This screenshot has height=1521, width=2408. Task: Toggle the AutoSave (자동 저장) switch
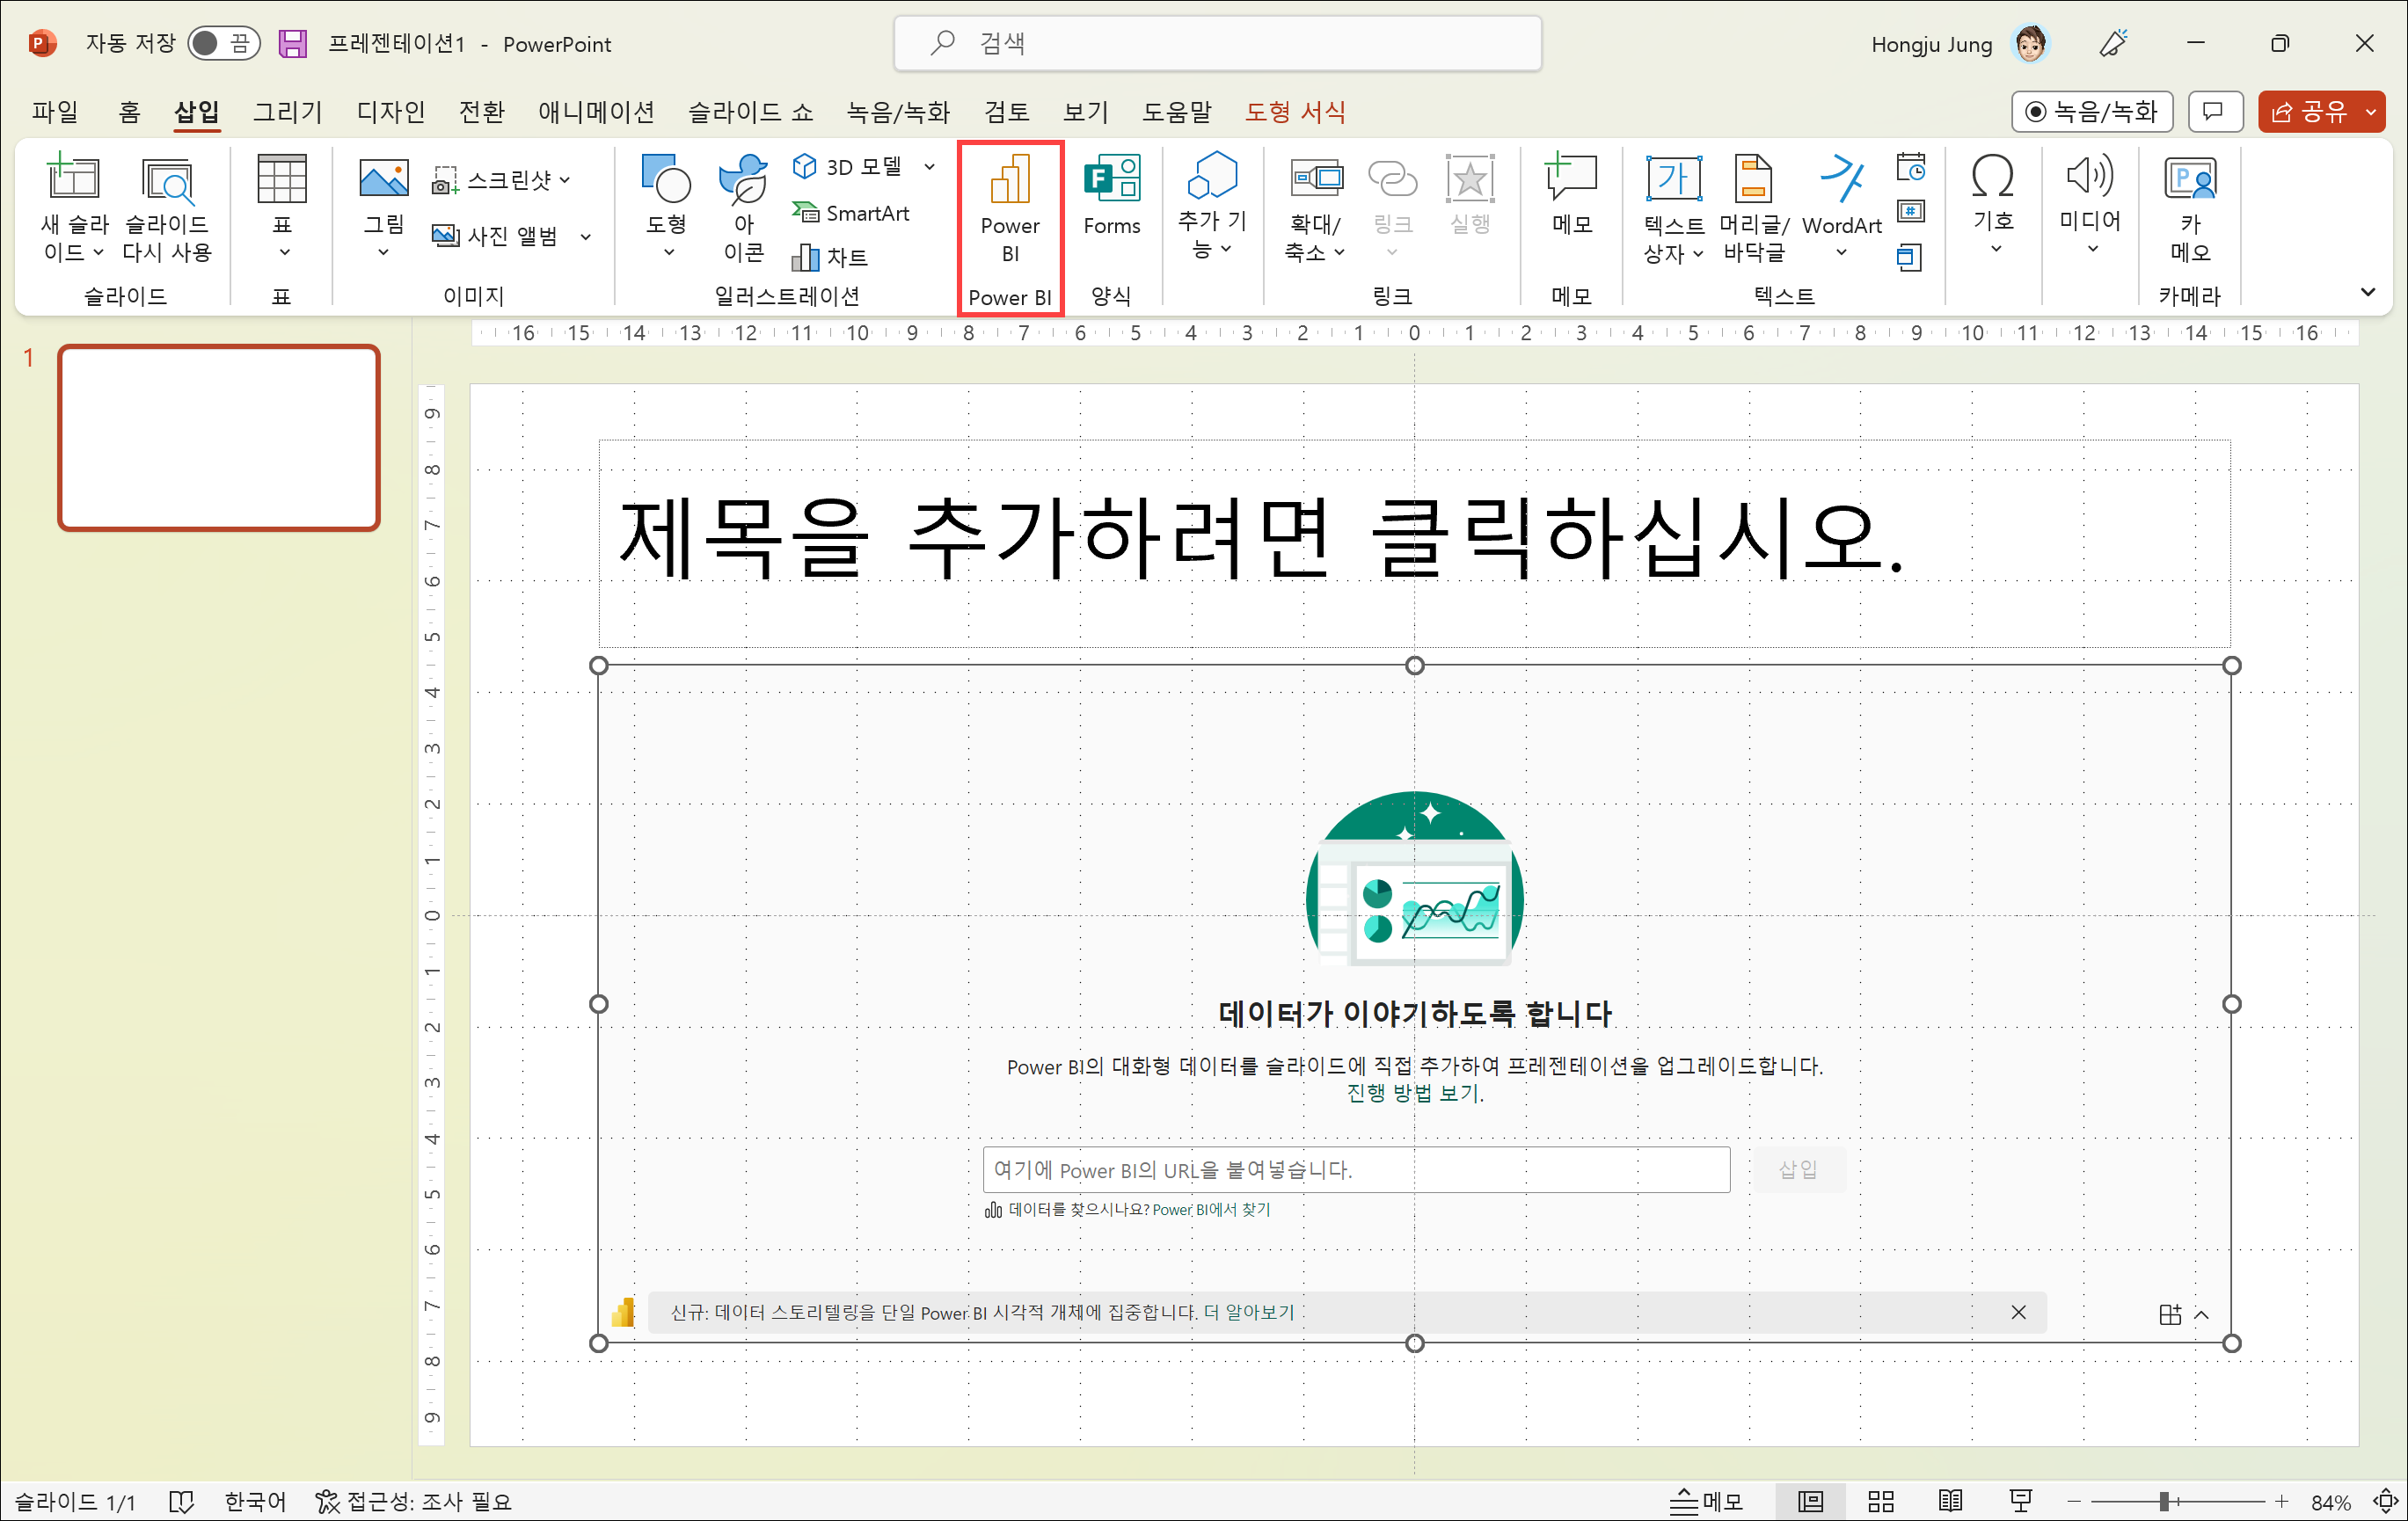click(223, 43)
